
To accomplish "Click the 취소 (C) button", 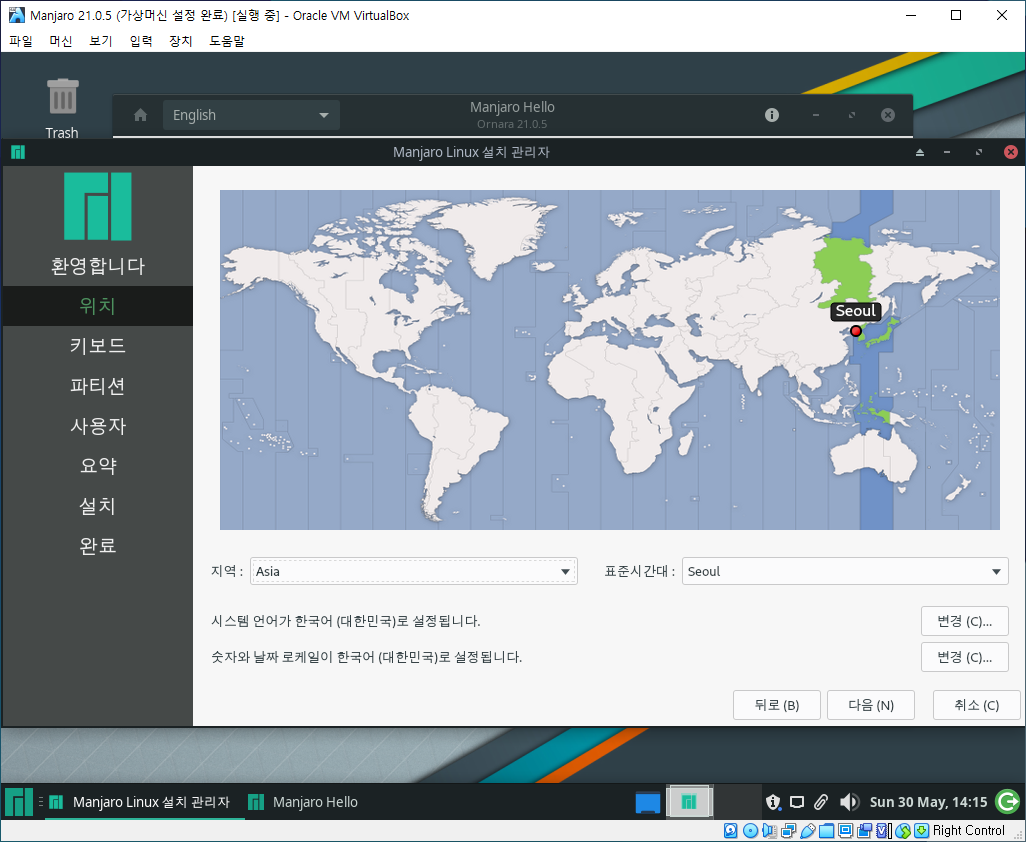I will pos(976,705).
